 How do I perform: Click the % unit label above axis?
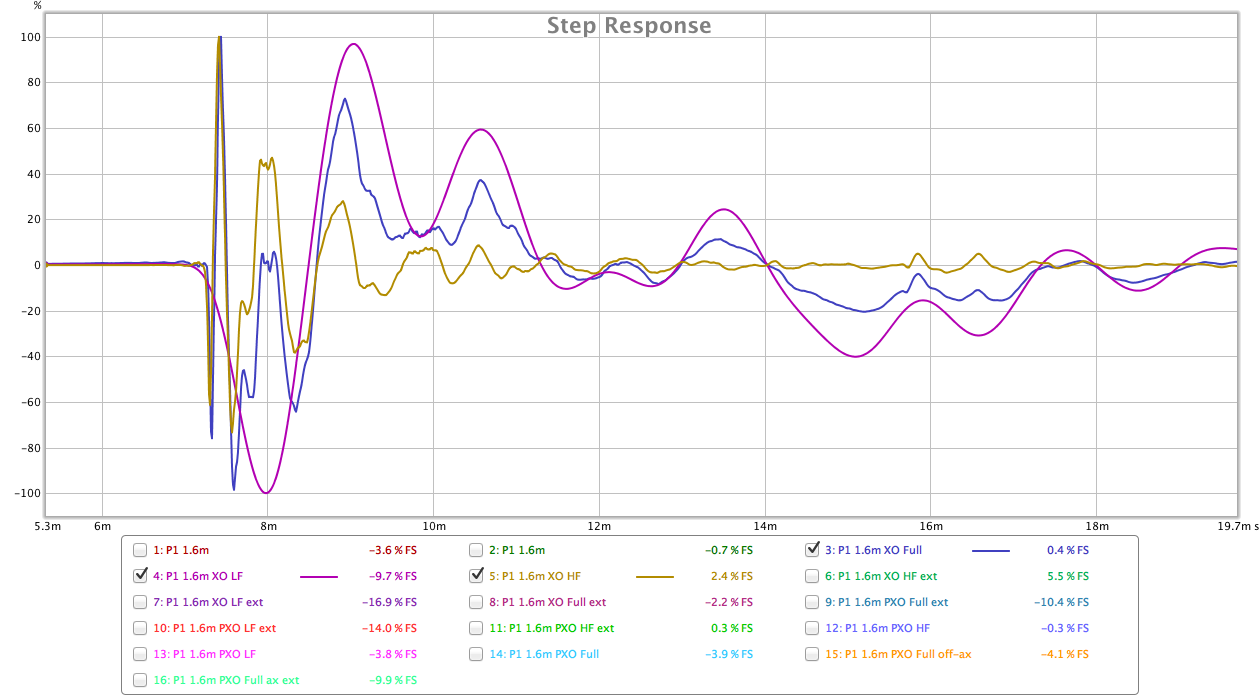37,6
